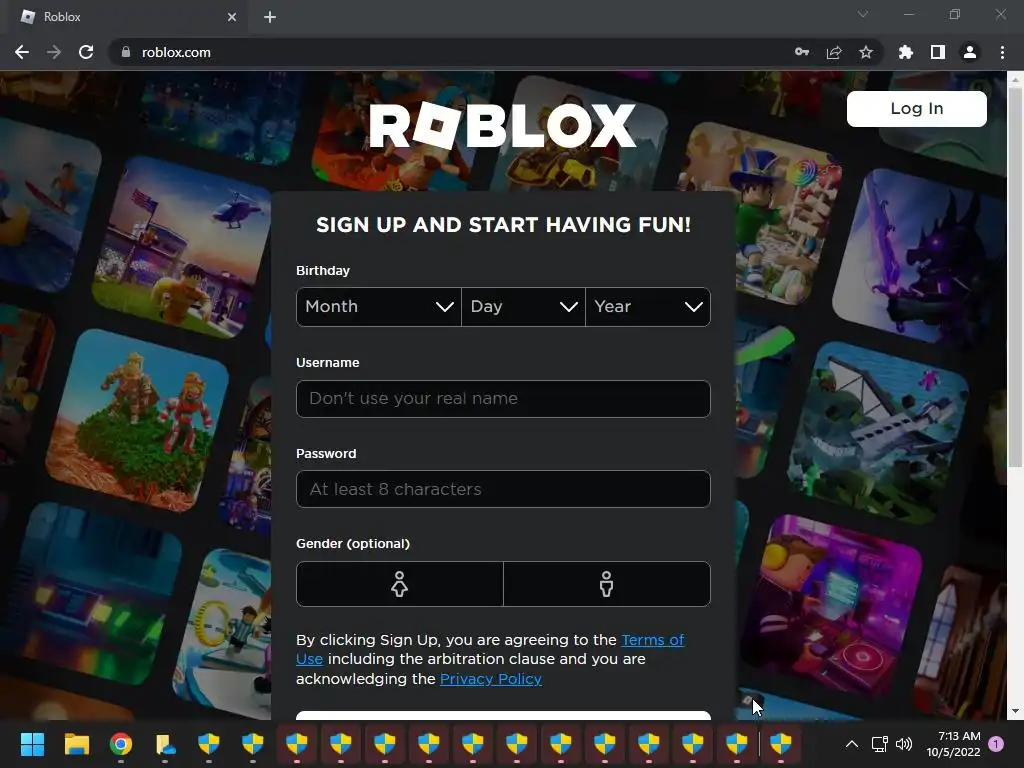The image size is (1024, 768).
Task: Open the Year birthday dropdown
Action: (x=648, y=307)
